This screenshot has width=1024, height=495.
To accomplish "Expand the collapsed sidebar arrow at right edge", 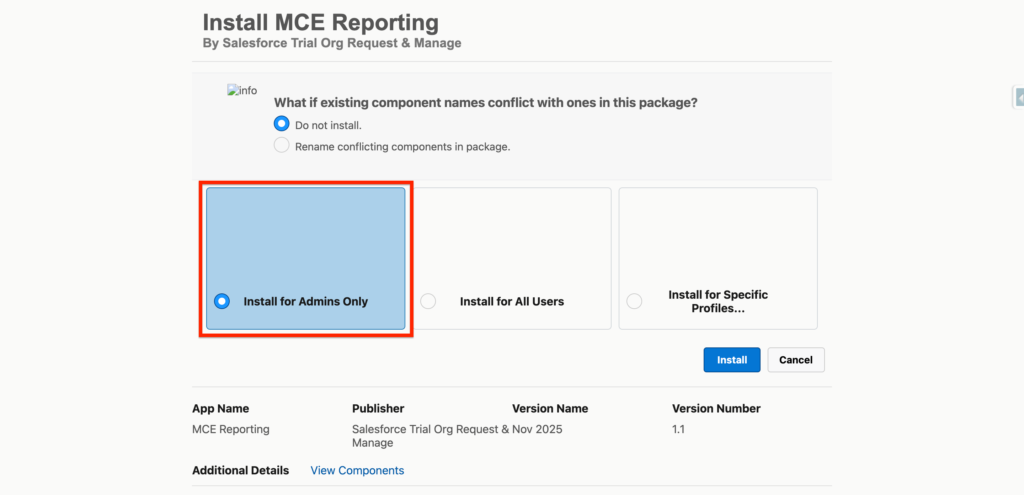I will [1019, 97].
